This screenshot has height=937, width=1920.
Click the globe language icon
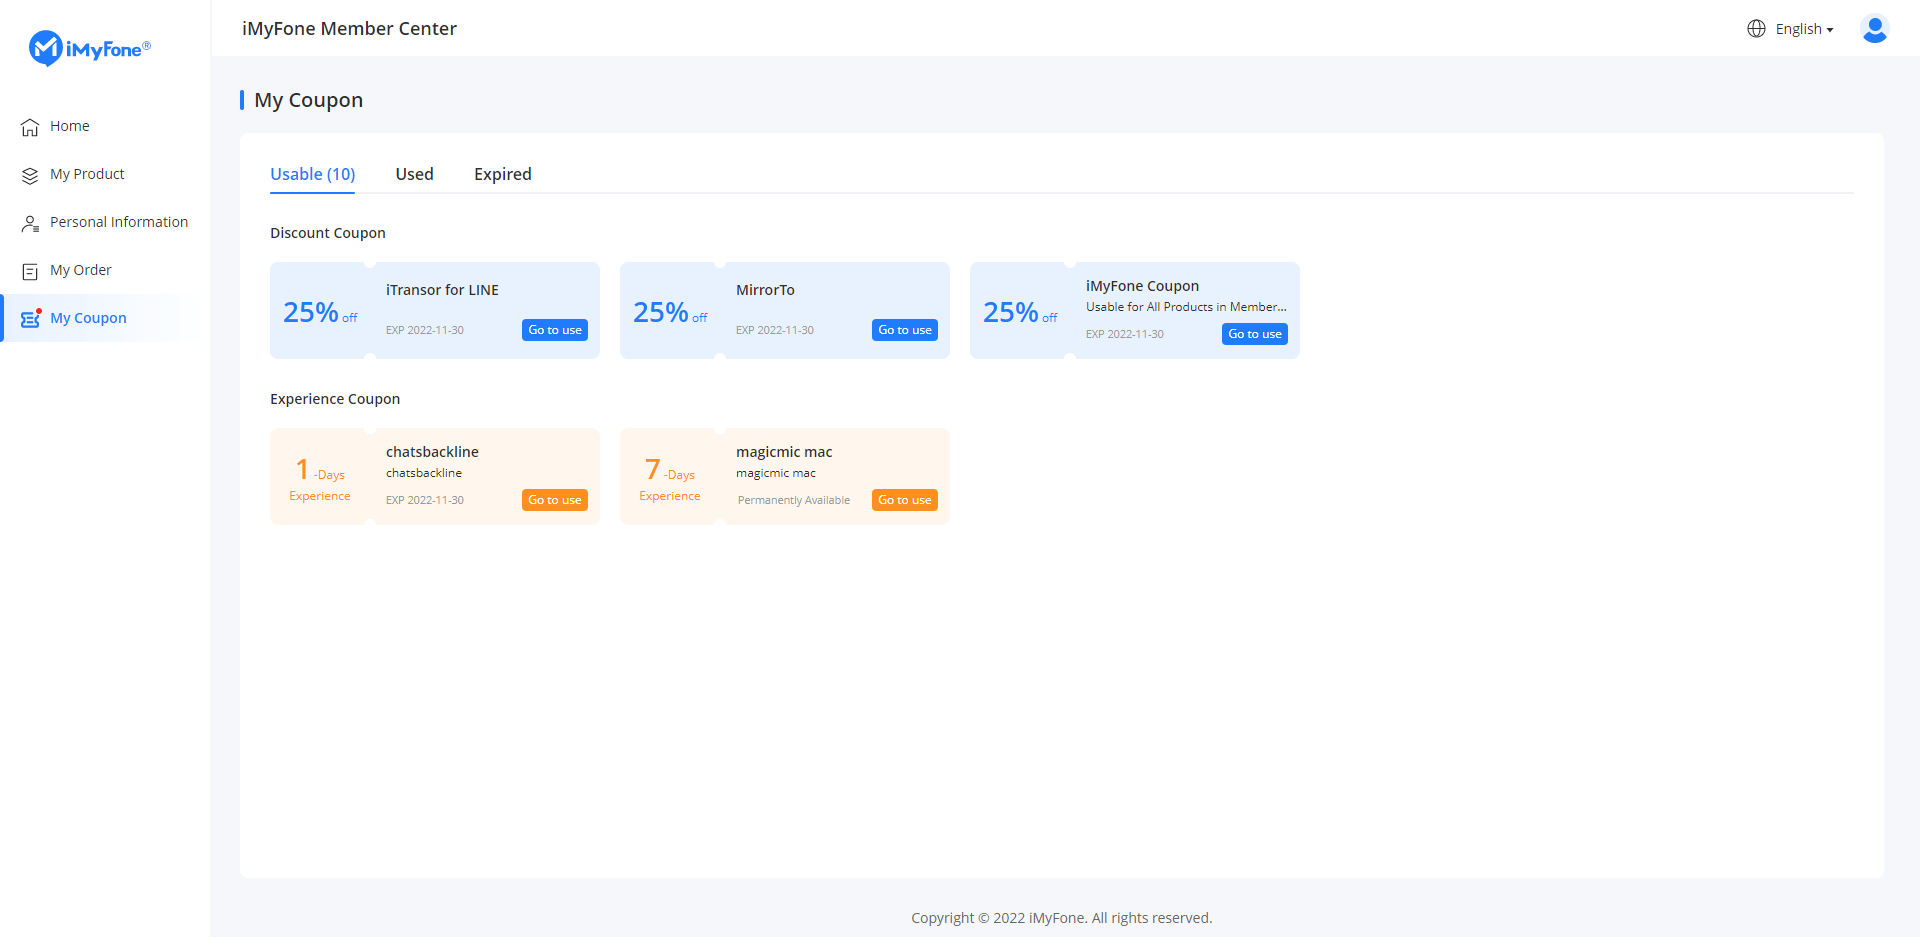click(x=1756, y=29)
